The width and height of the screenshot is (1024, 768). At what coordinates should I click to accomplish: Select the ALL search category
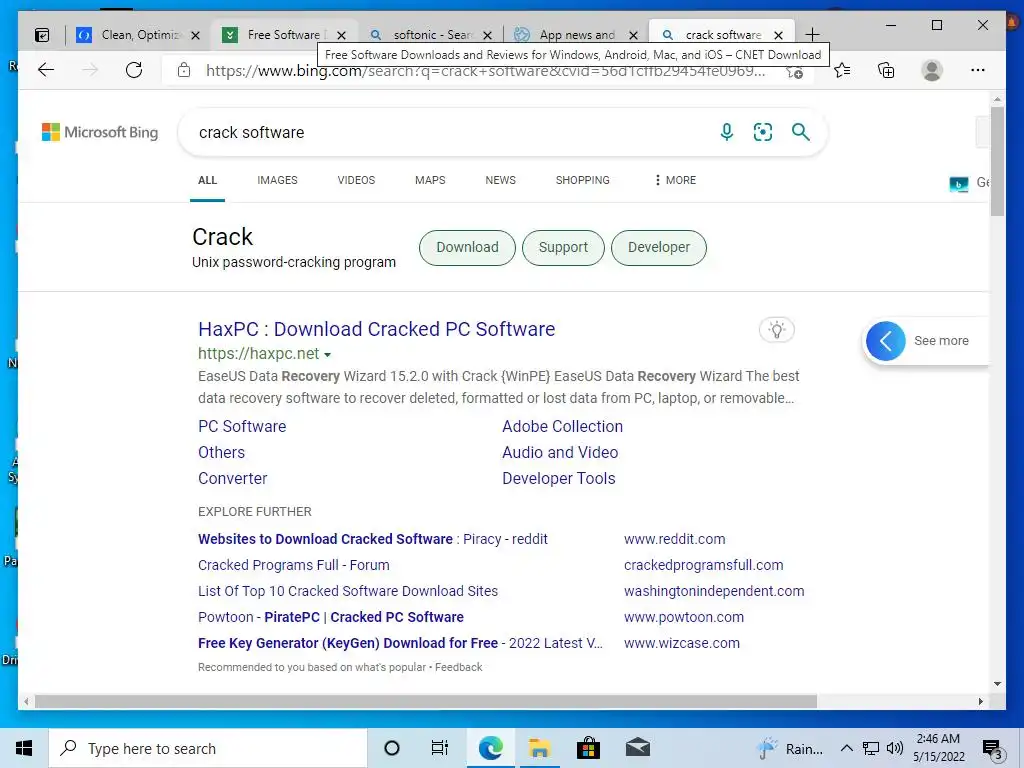(x=207, y=180)
